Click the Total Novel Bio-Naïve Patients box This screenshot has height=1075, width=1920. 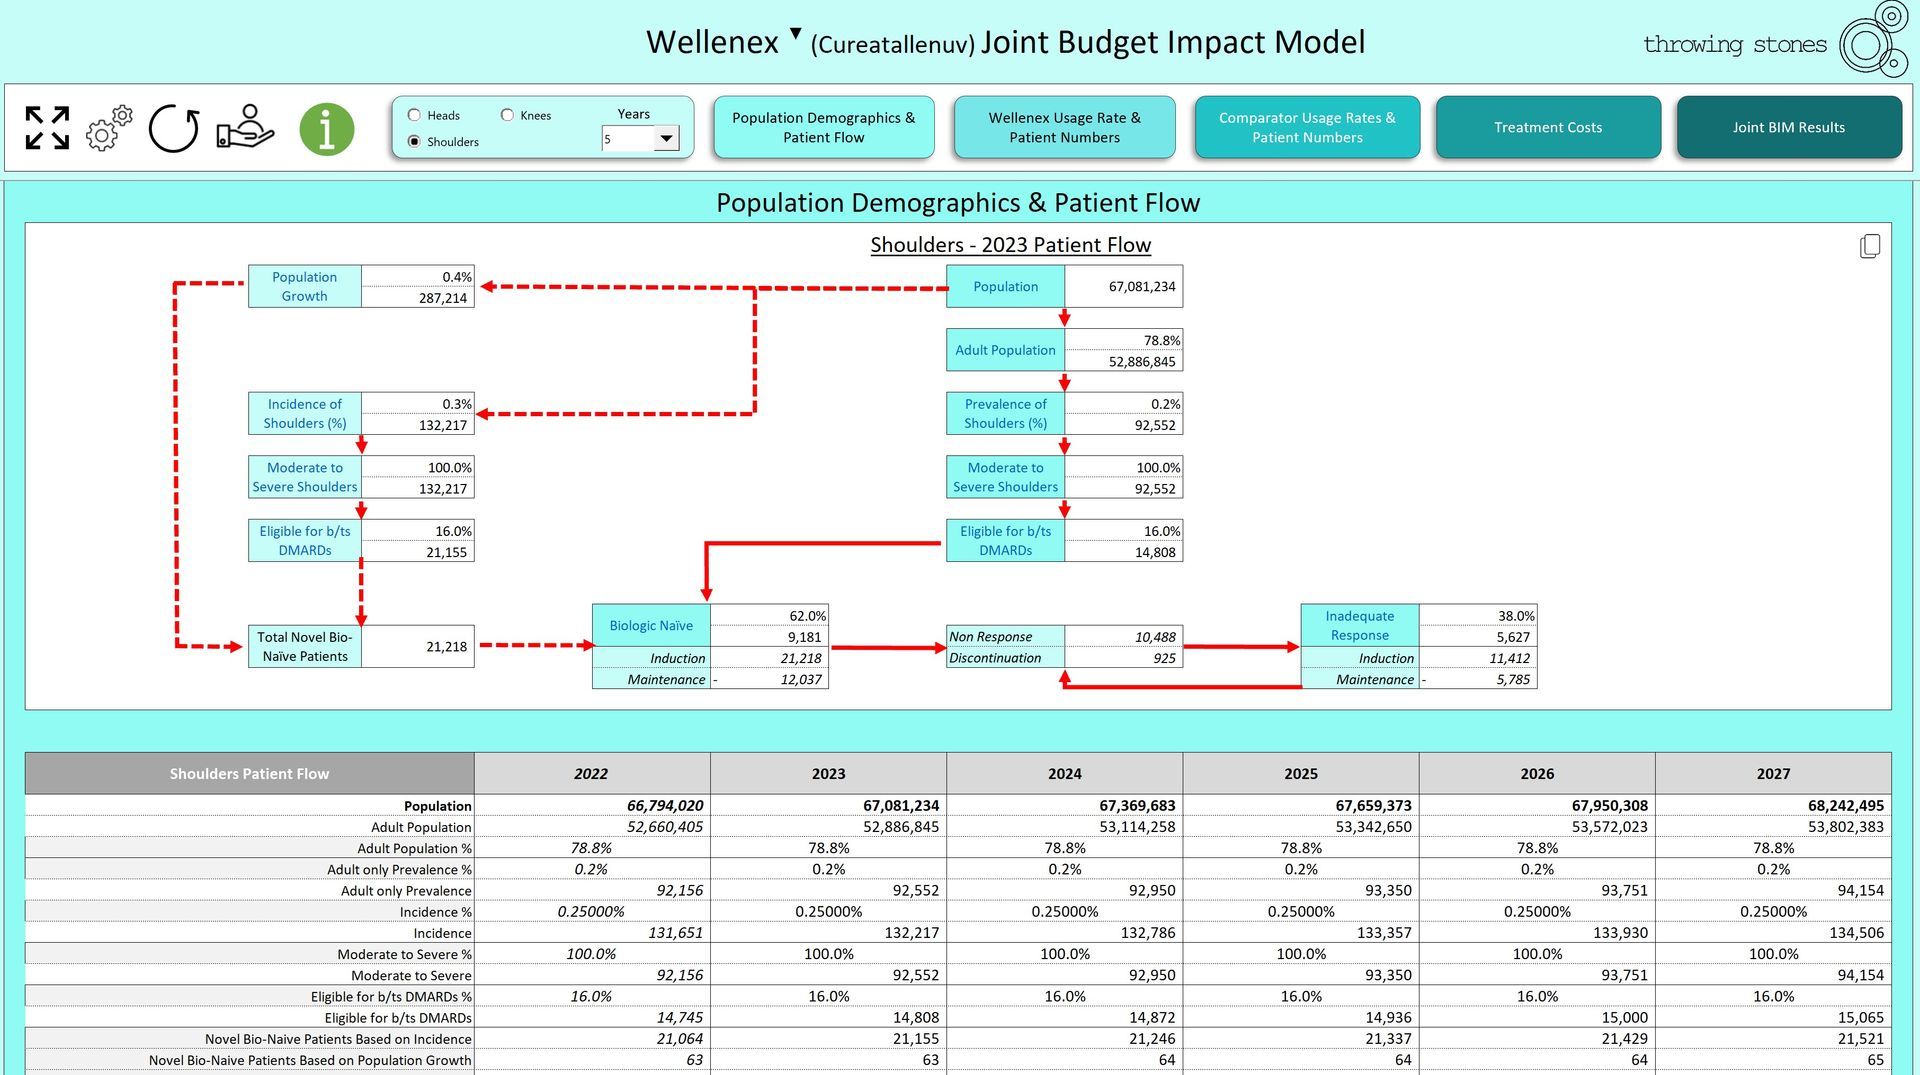pos(305,647)
